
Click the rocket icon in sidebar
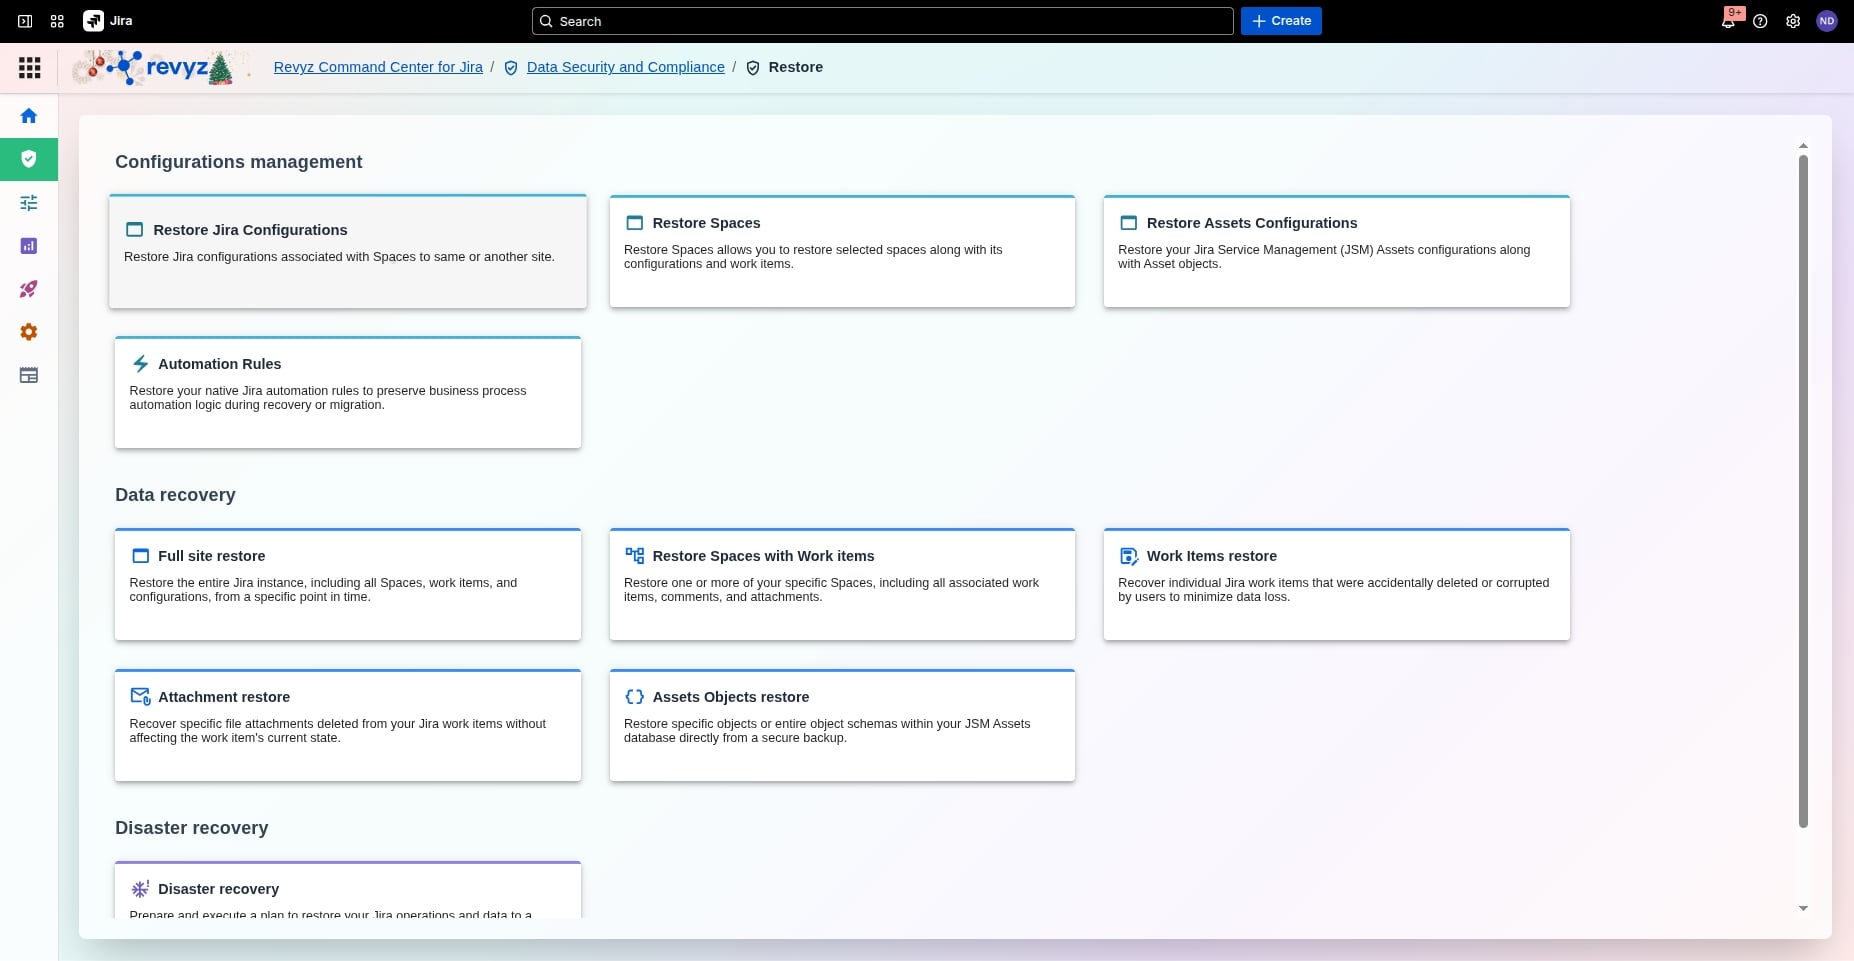(x=29, y=289)
